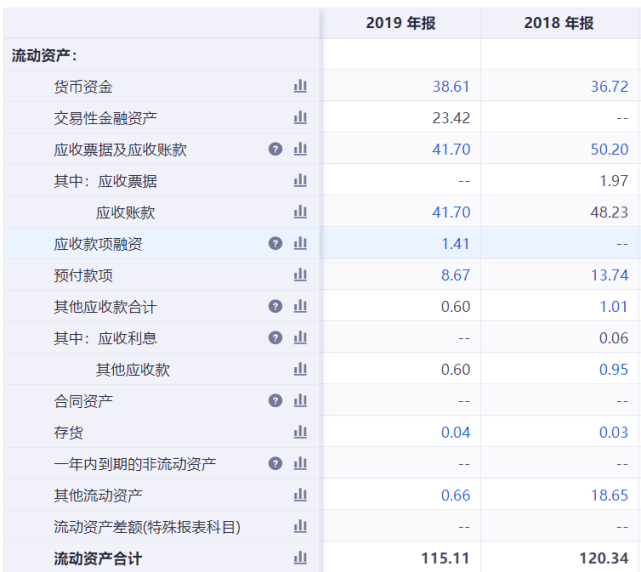
Task: Select the 2018 年报 column header
Action: point(559,23)
